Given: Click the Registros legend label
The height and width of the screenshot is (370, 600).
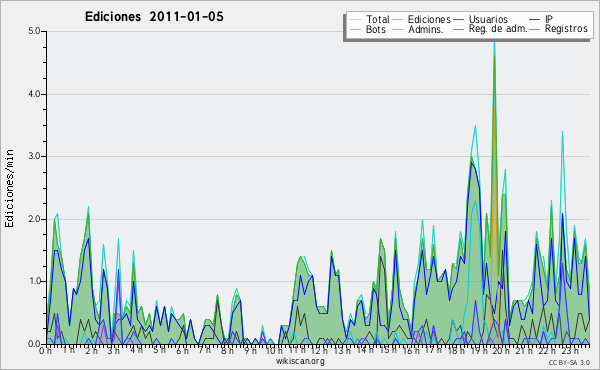Looking at the screenshot, I should [566, 29].
